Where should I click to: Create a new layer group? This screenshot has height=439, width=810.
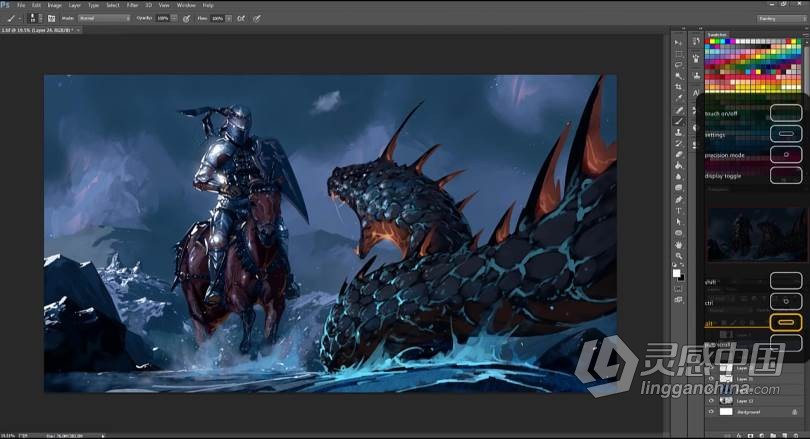773,435
